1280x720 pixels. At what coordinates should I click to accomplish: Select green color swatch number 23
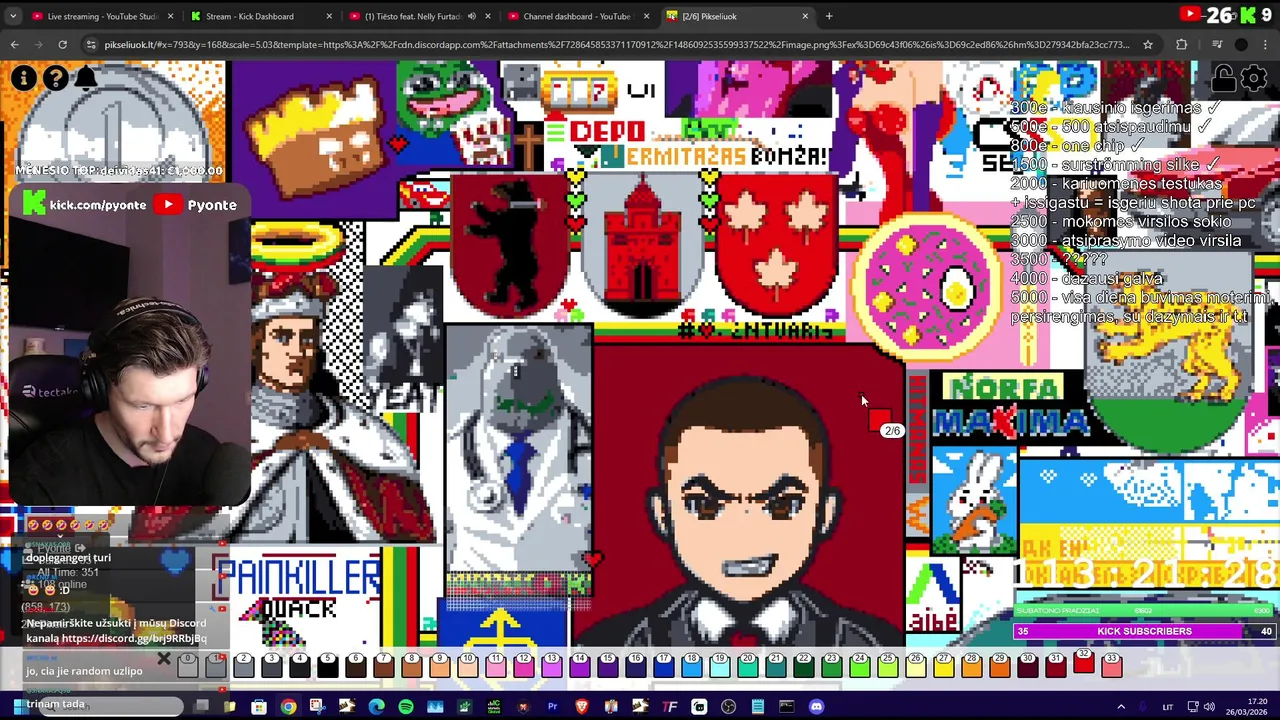coord(831,665)
